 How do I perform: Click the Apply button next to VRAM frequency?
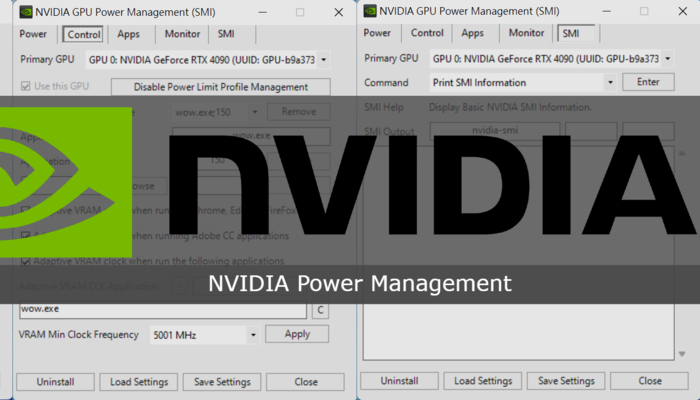(x=297, y=334)
